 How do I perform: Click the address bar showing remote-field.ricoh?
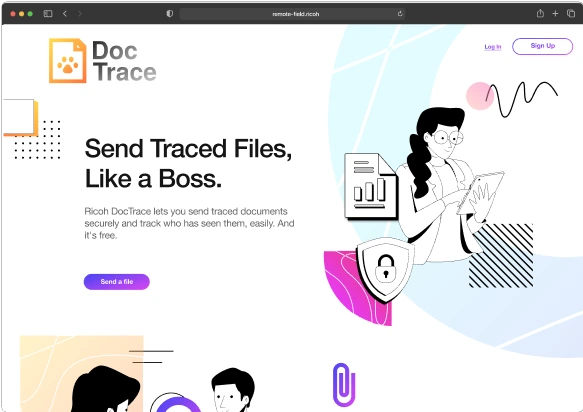click(292, 14)
